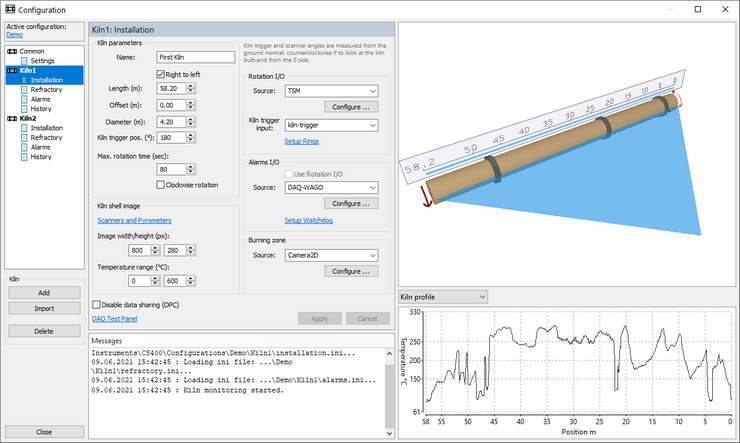This screenshot has width=740, height=443.
Task: Click Messages scrollbar down arrow
Action: coord(389,433)
